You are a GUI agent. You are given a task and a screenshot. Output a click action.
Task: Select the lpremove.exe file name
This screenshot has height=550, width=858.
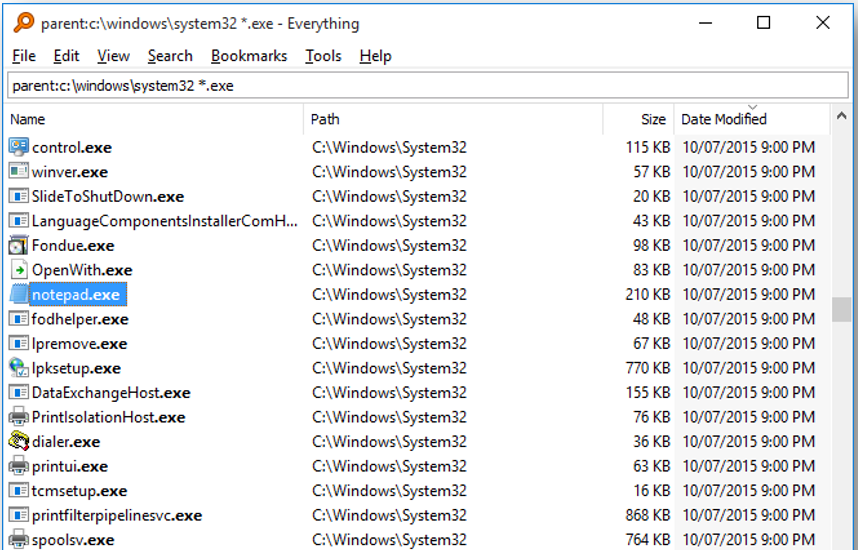click(79, 344)
